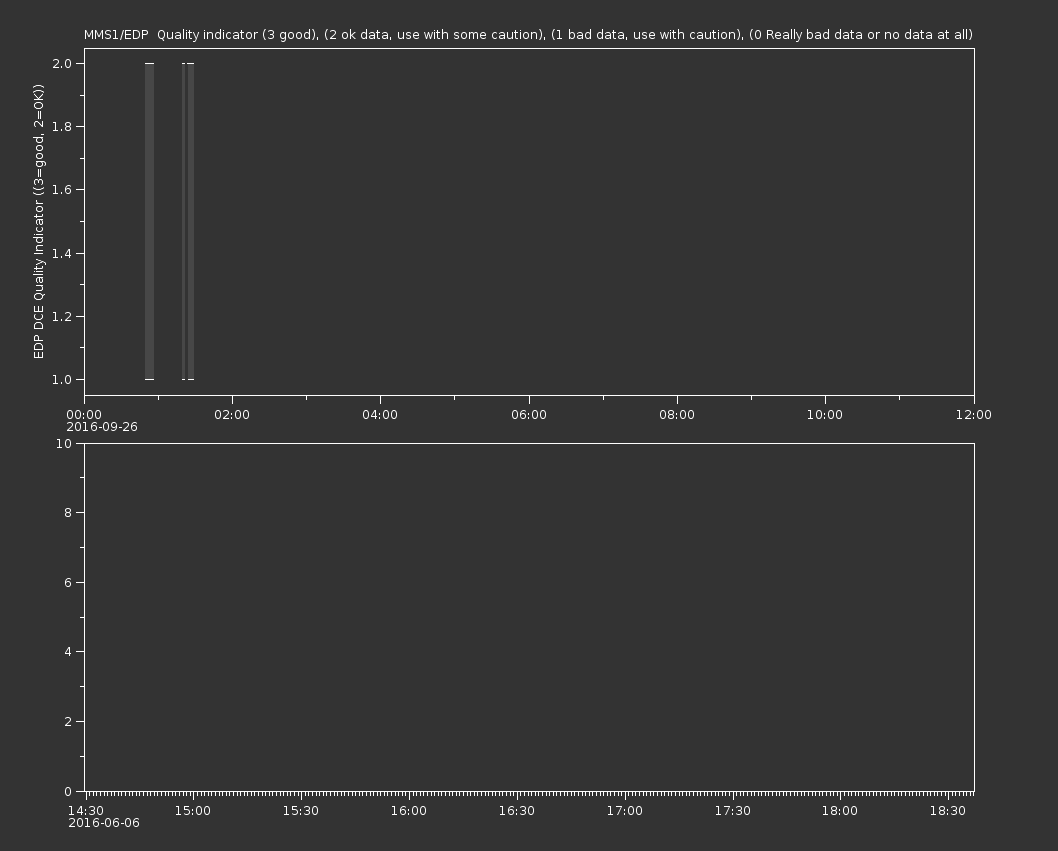1058x851 pixels.
Task: Click the 04:00 time axis label
Action: tap(380, 414)
